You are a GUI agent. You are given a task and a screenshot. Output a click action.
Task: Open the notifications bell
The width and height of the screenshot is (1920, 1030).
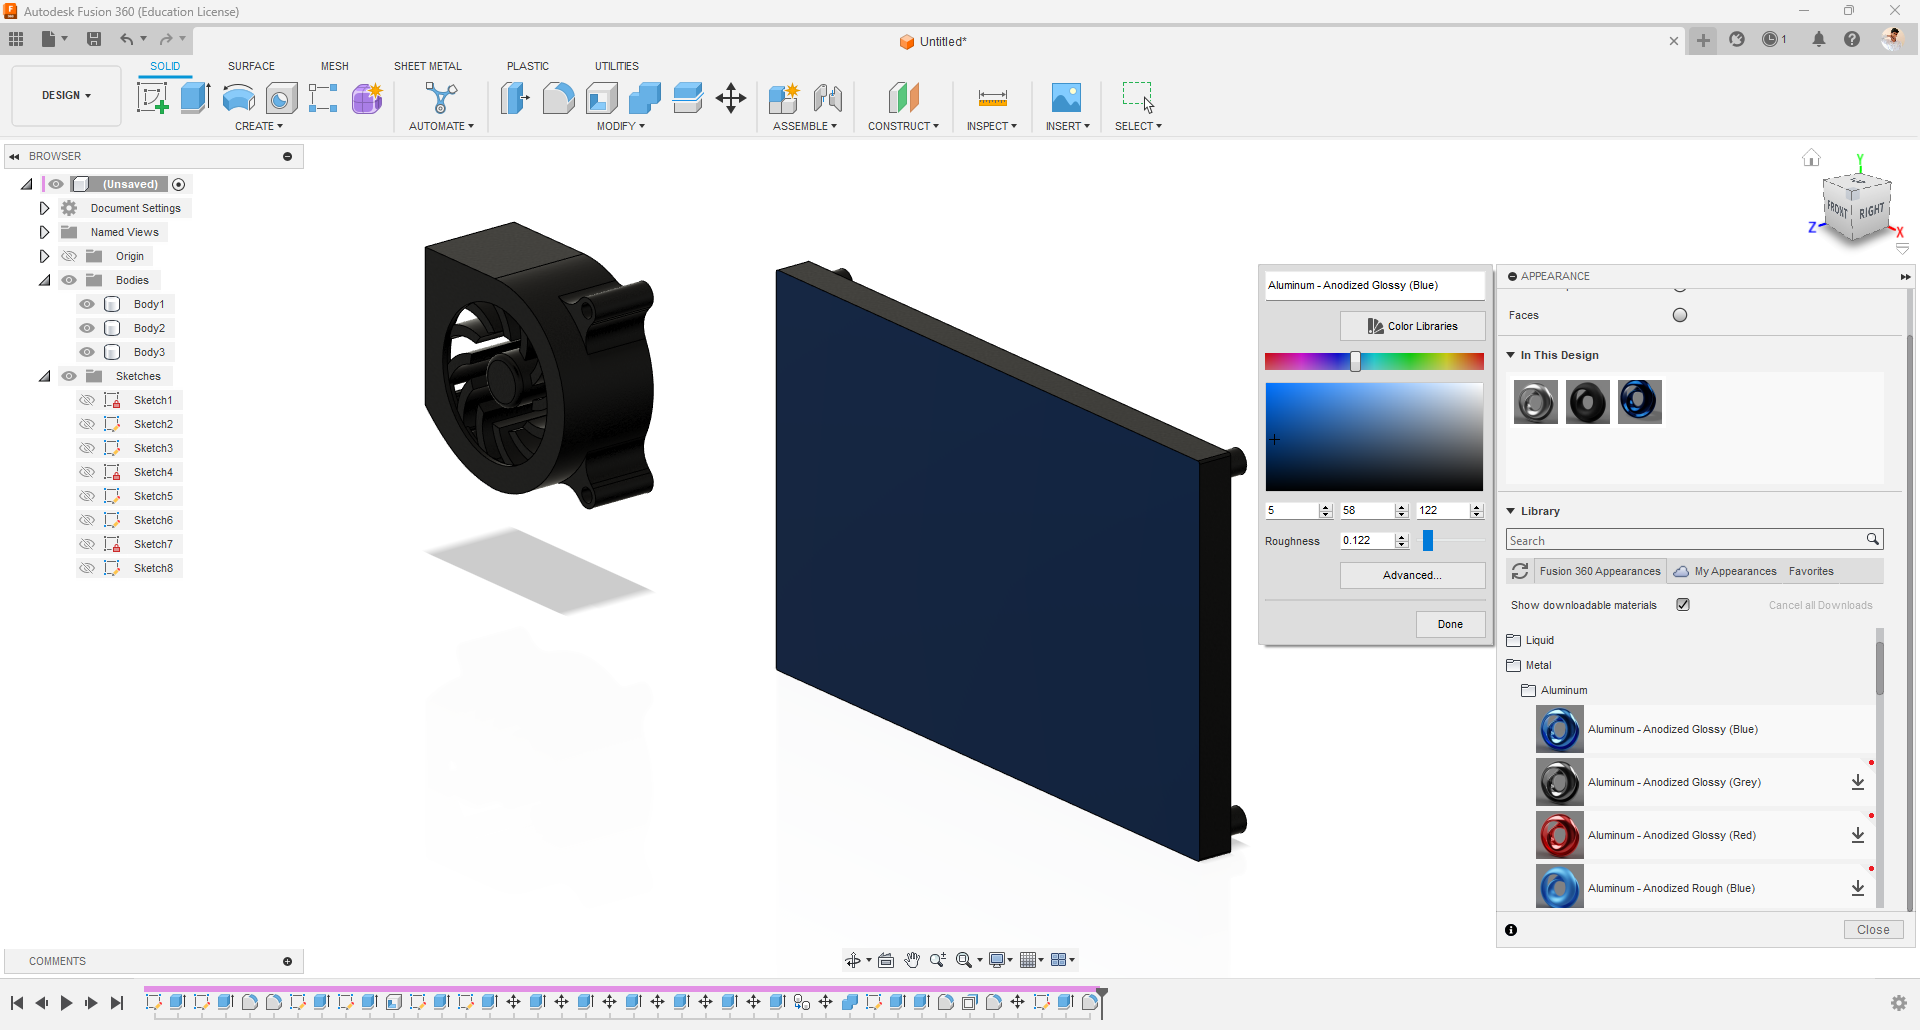[x=1819, y=39]
